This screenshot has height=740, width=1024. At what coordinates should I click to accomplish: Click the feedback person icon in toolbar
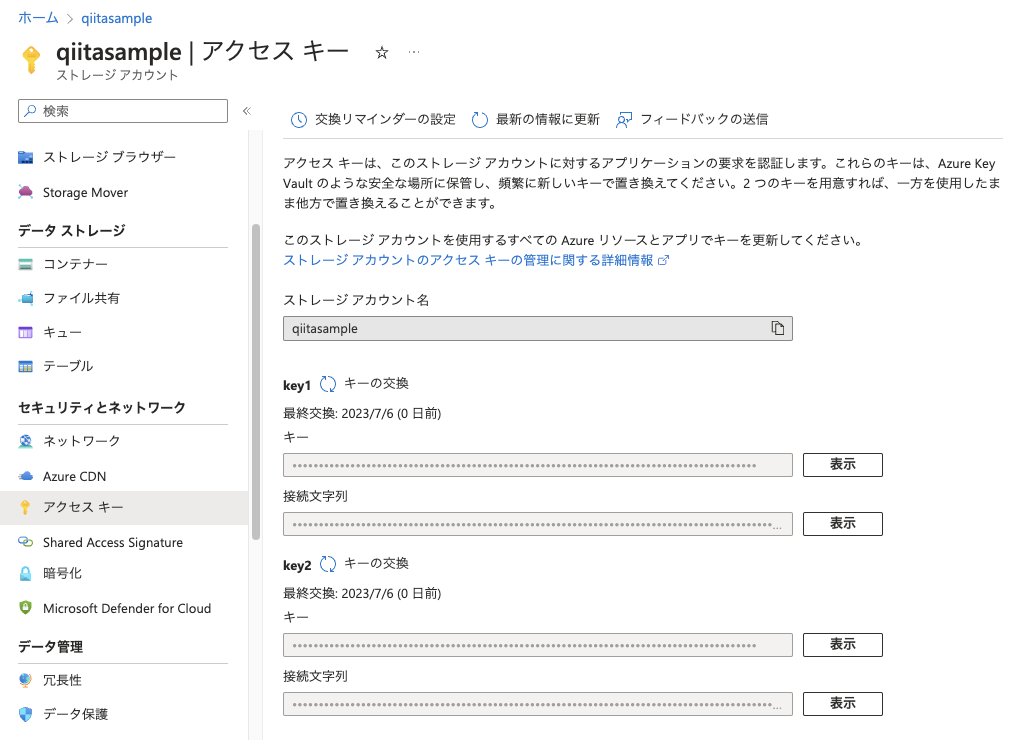(624, 120)
